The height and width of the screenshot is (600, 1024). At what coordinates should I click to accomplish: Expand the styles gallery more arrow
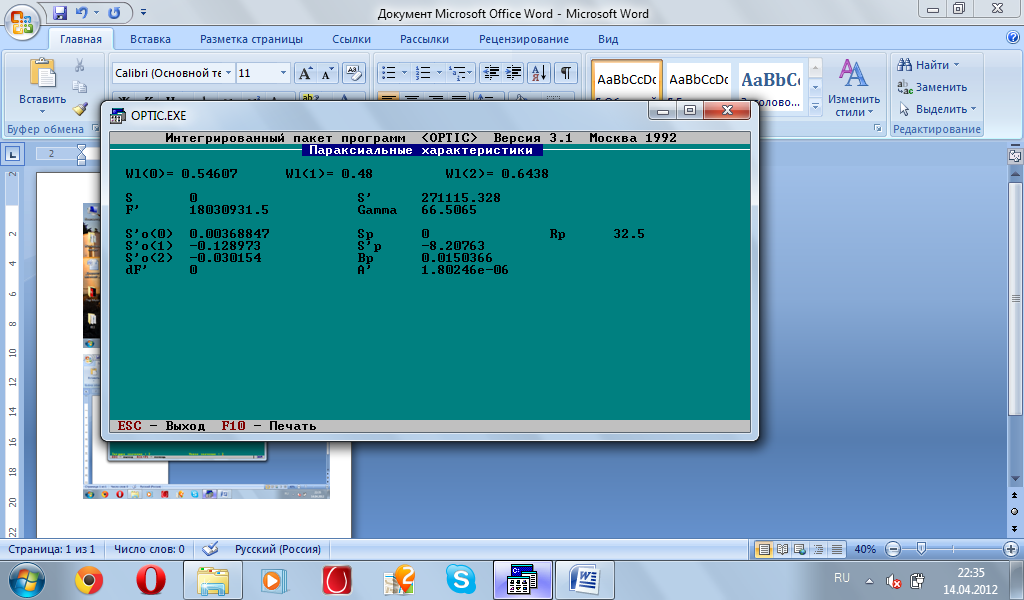[x=815, y=106]
